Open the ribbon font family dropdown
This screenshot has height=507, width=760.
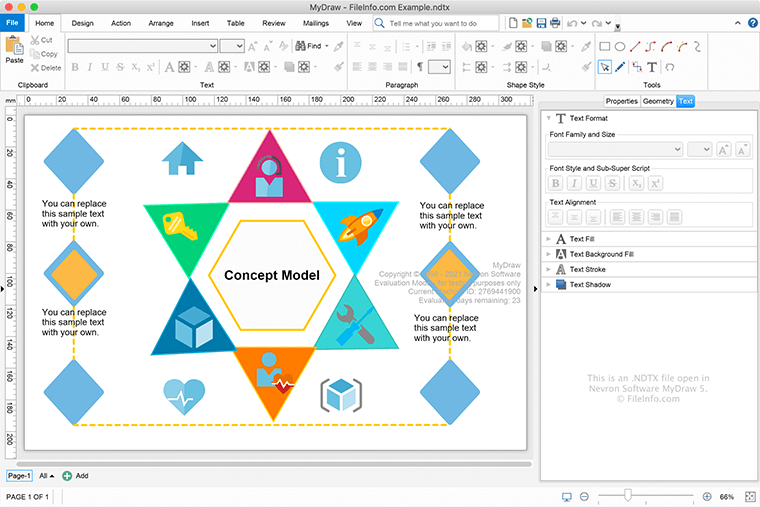coord(212,46)
